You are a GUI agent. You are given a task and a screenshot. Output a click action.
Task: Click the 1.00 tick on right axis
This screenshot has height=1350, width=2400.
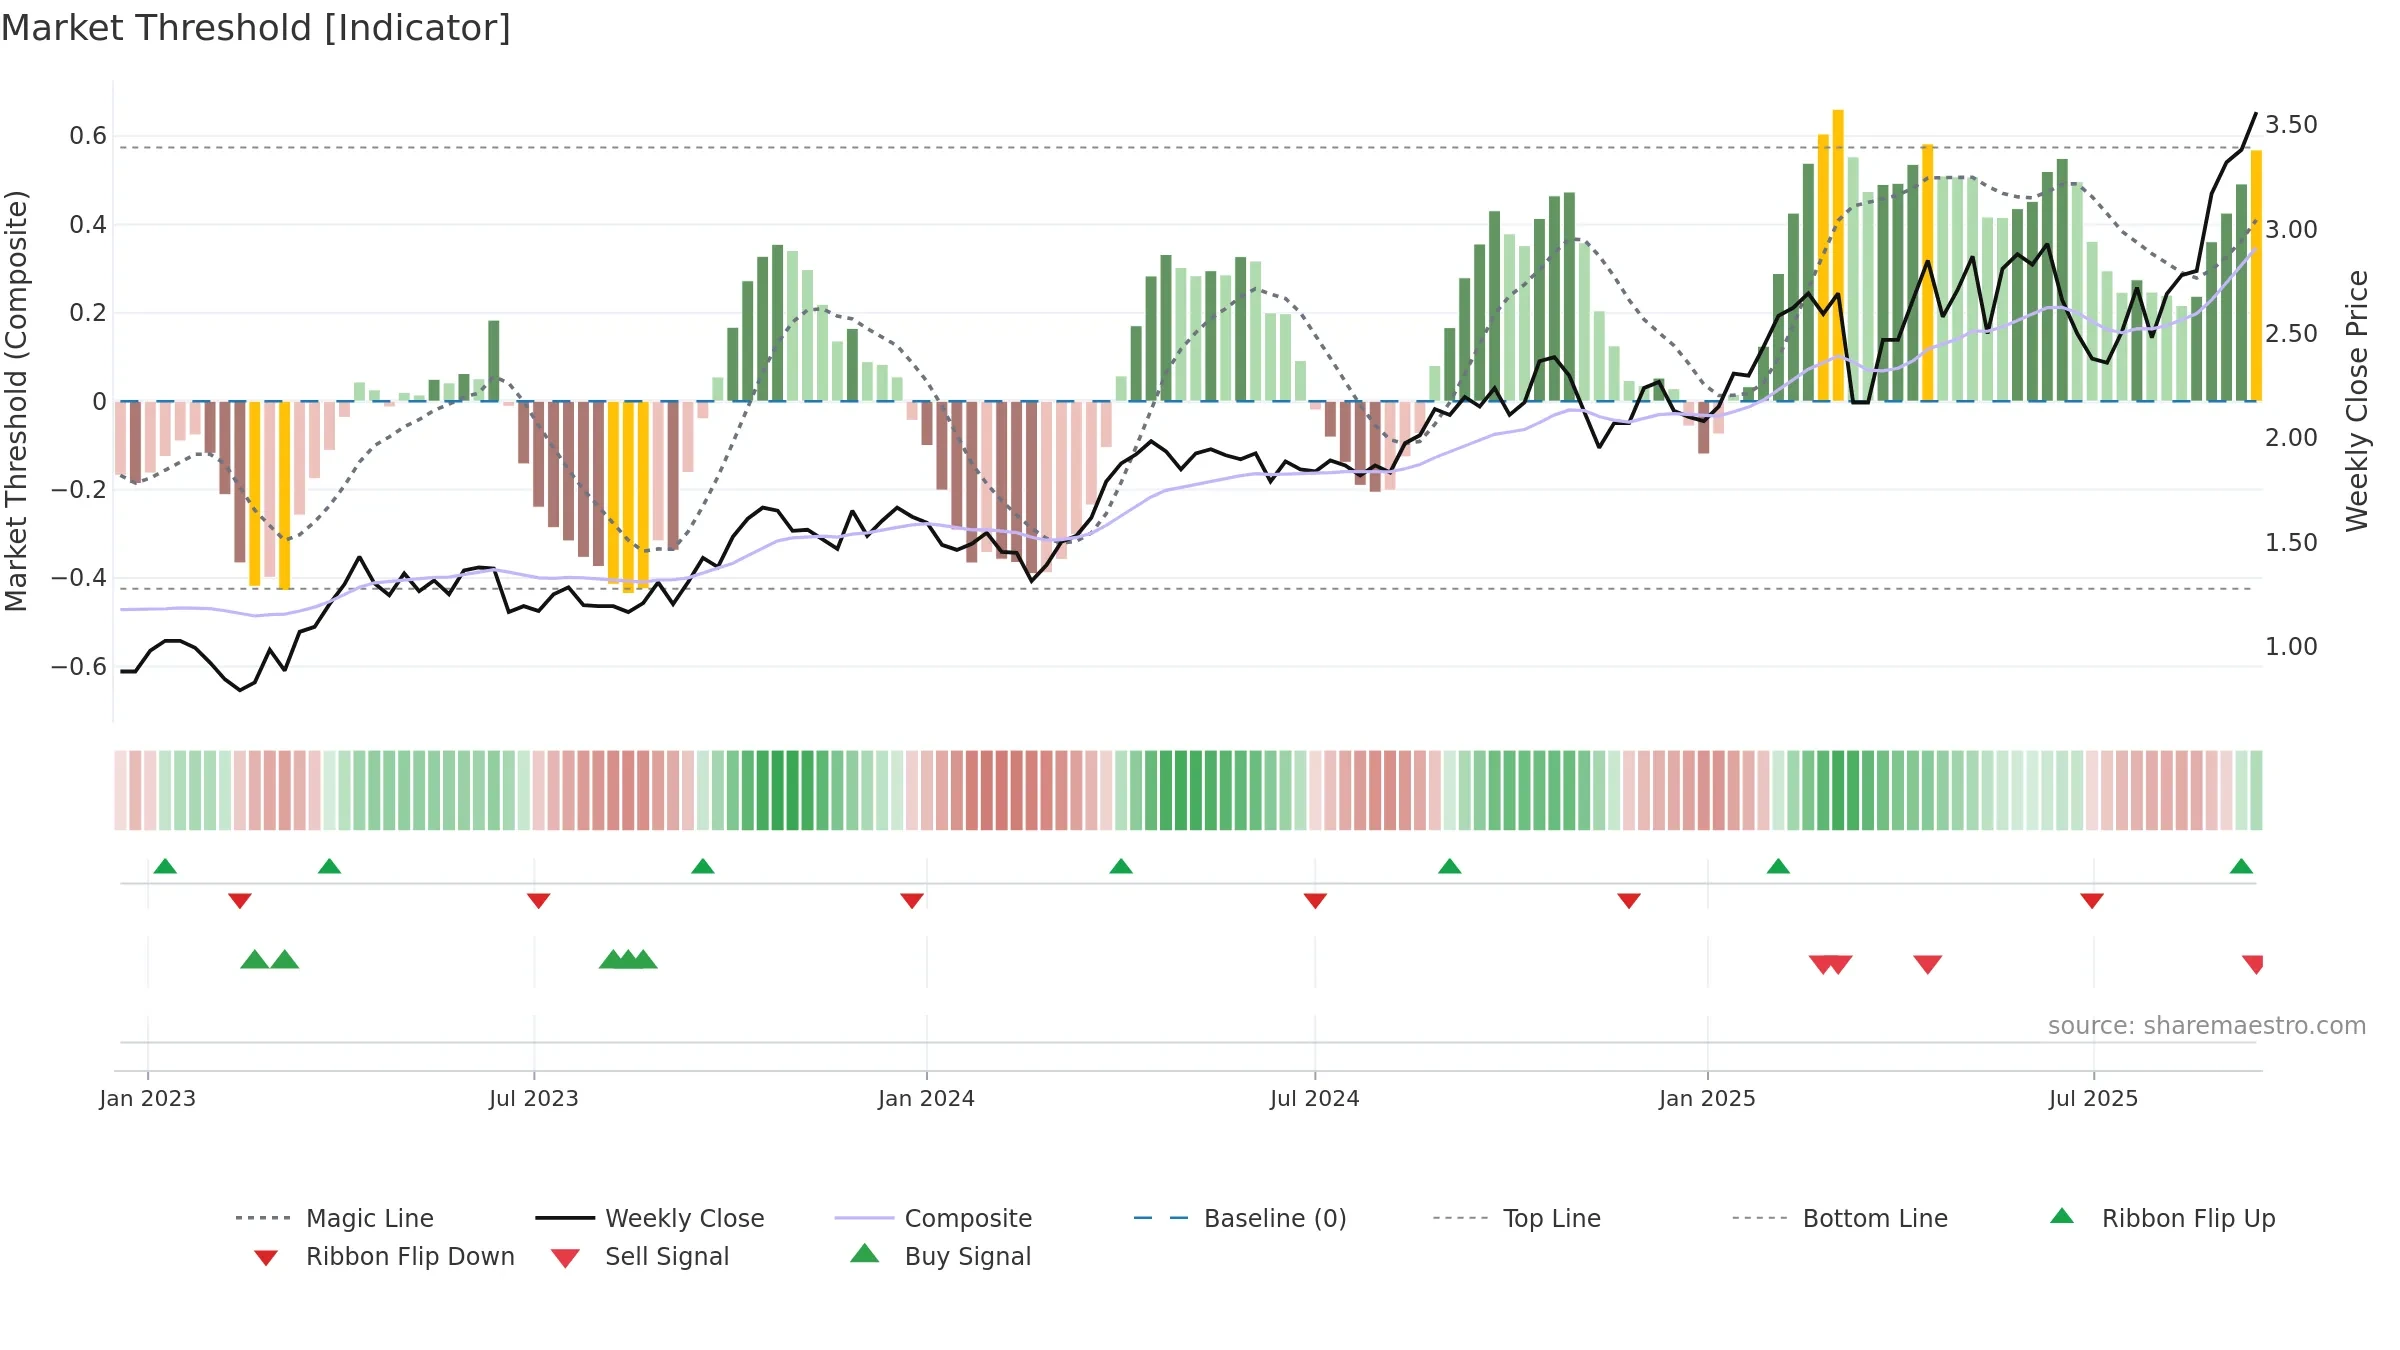point(2291,647)
